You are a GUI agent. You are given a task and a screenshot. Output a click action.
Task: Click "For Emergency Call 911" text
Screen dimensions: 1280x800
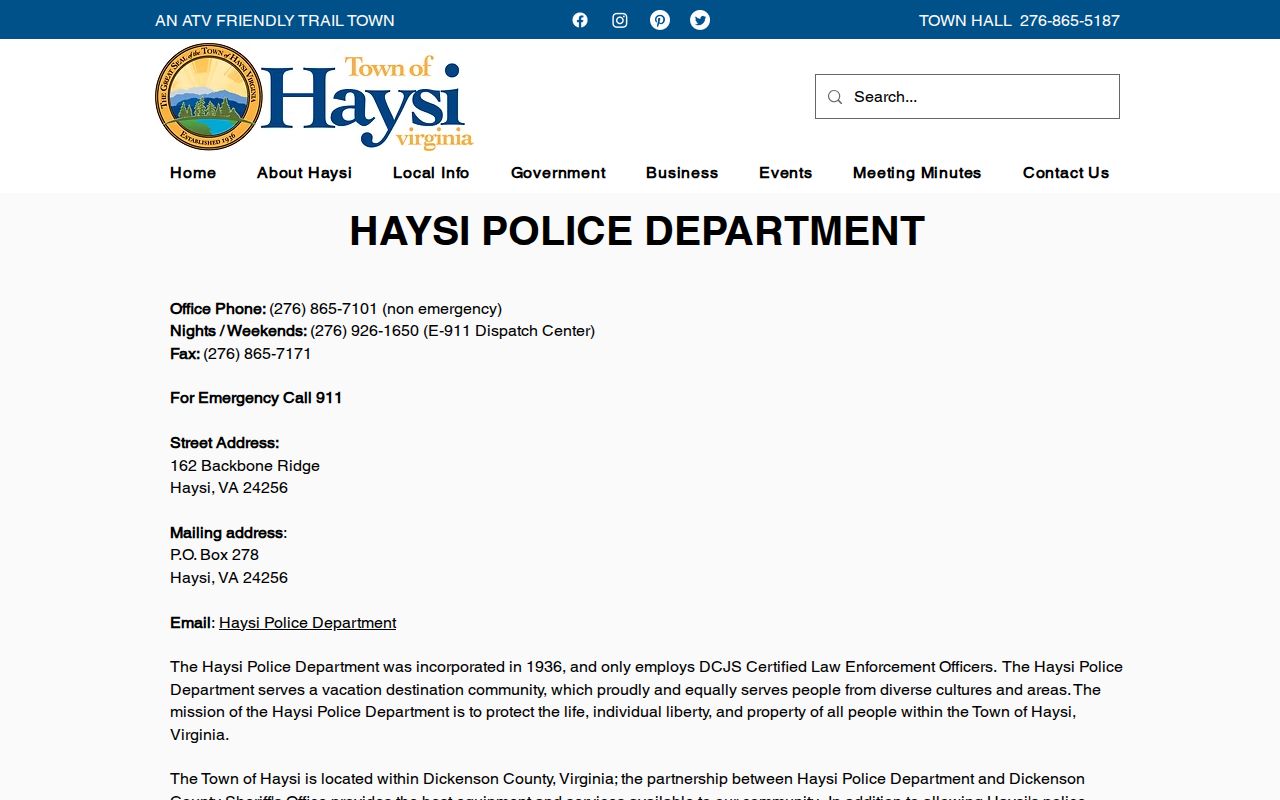256,398
